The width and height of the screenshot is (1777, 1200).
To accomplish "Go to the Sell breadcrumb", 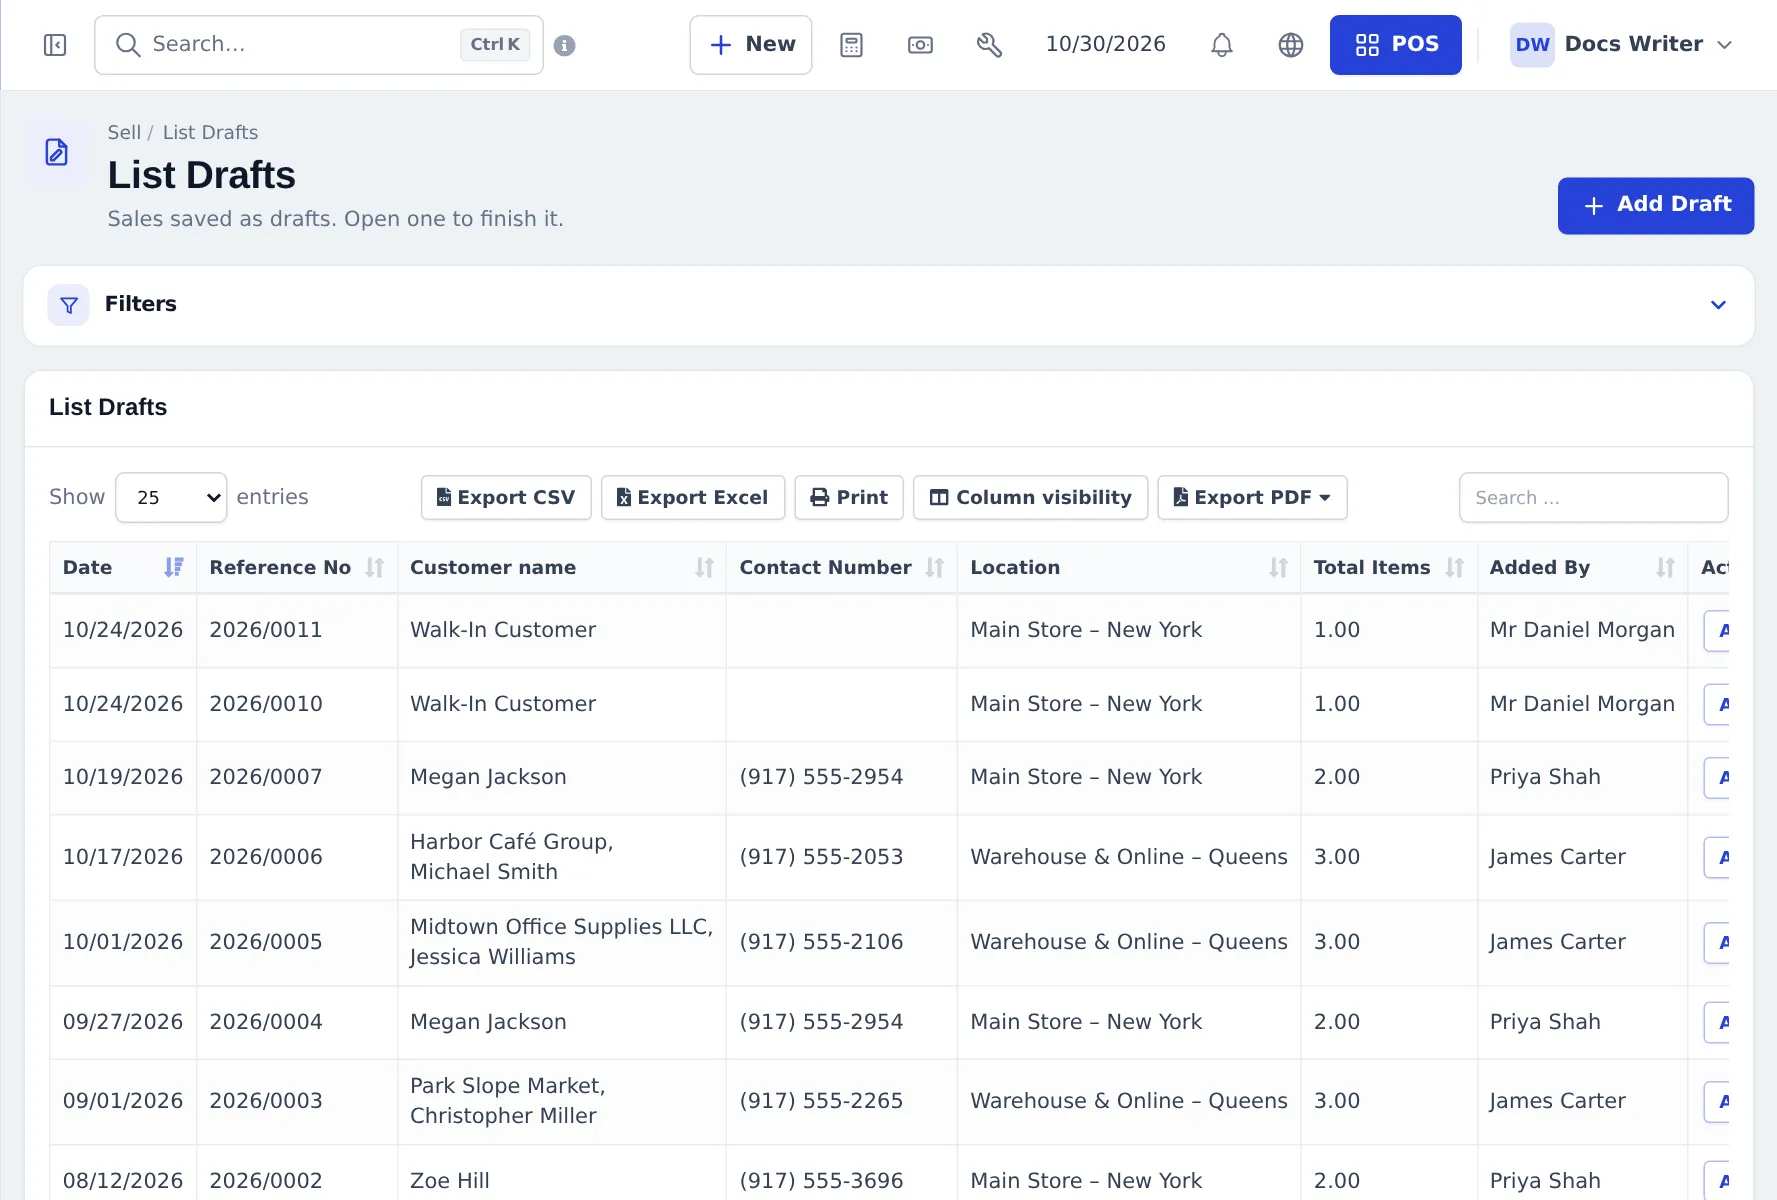I will click(124, 133).
